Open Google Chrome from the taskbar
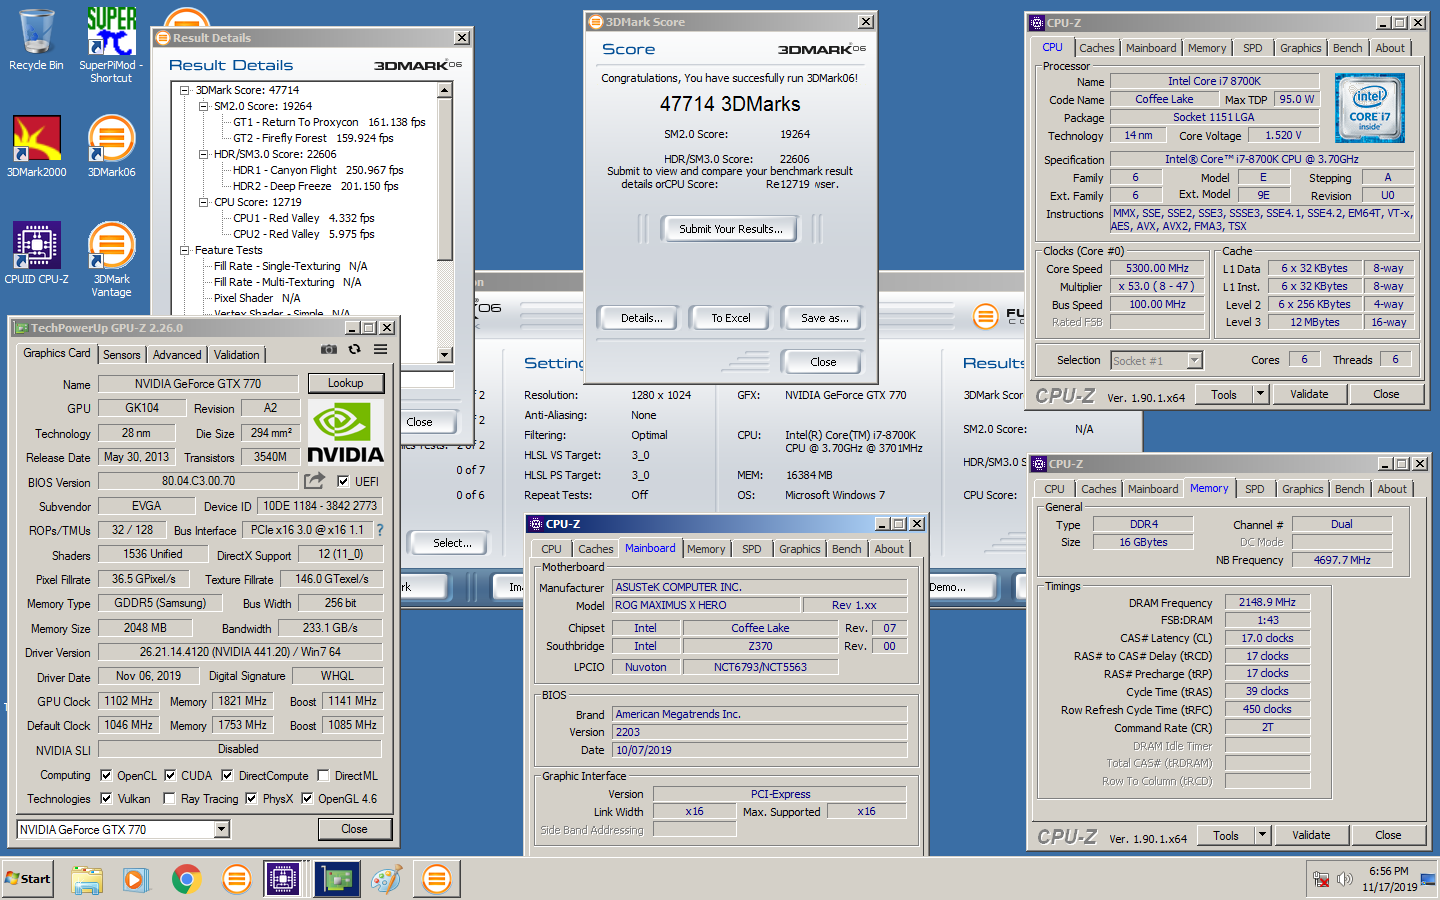This screenshot has height=900, width=1440. pos(186,879)
